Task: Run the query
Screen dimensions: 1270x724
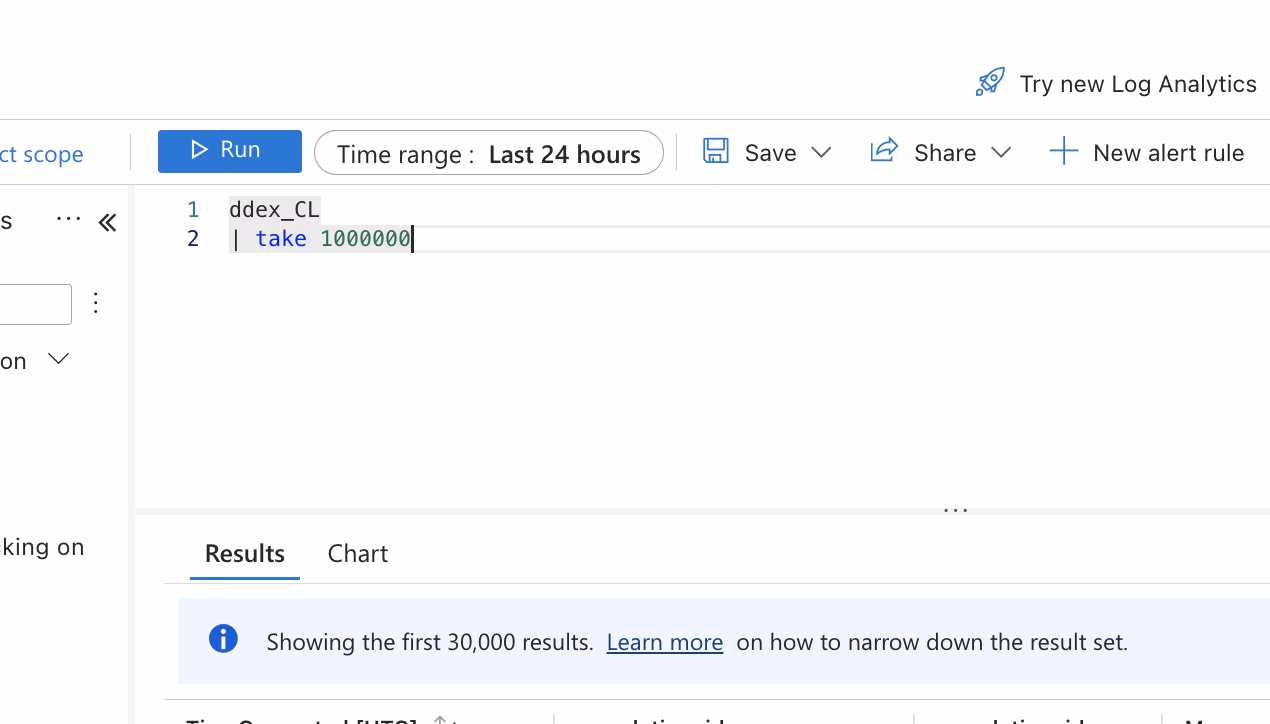Action: 229,151
